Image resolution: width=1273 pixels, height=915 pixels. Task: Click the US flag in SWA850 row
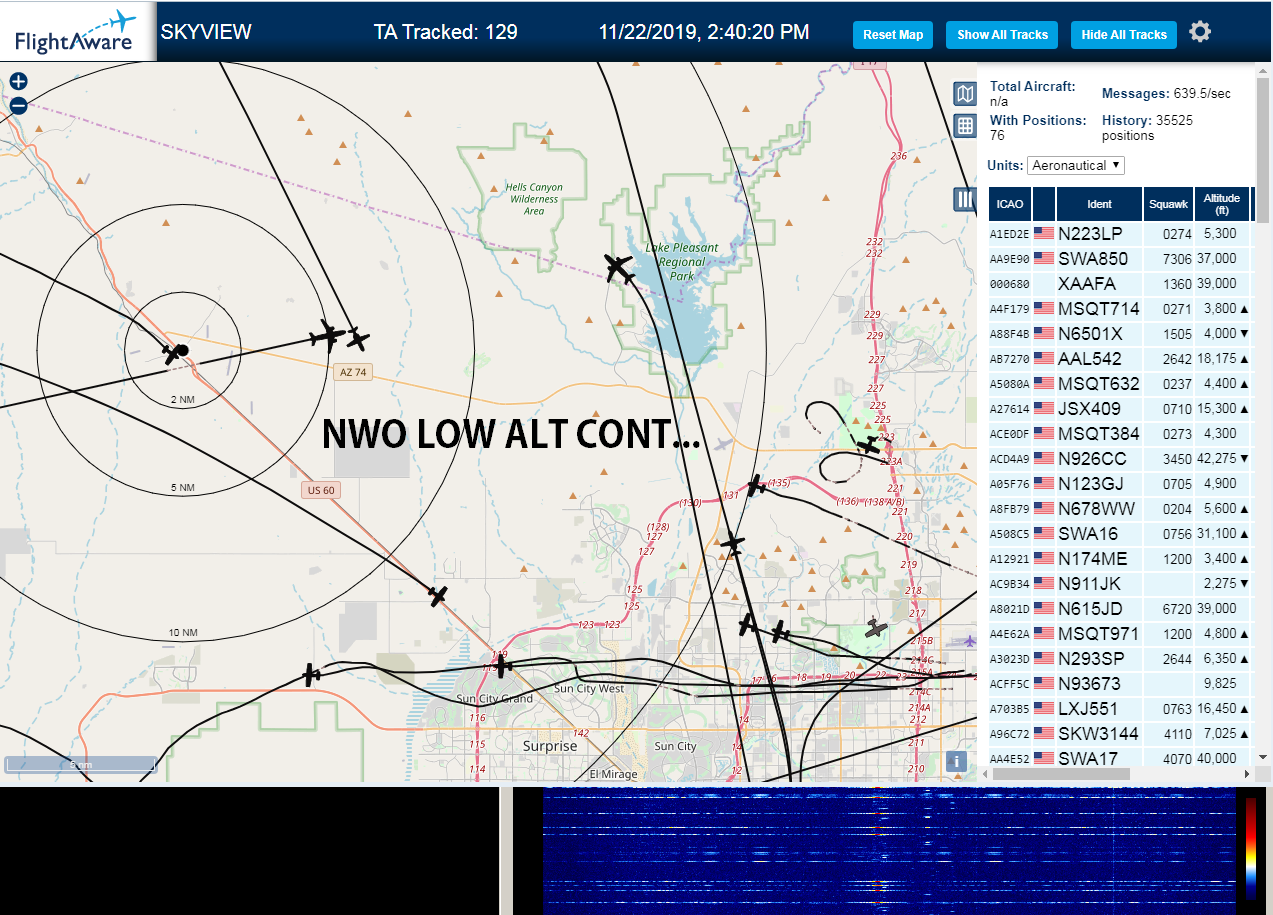coord(1044,259)
